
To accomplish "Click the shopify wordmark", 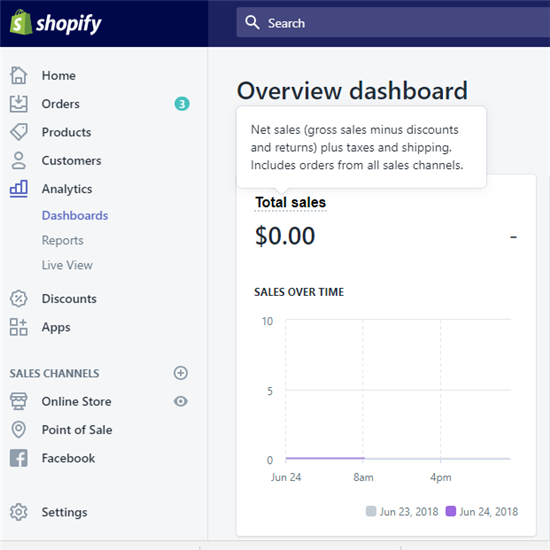I will (69, 24).
